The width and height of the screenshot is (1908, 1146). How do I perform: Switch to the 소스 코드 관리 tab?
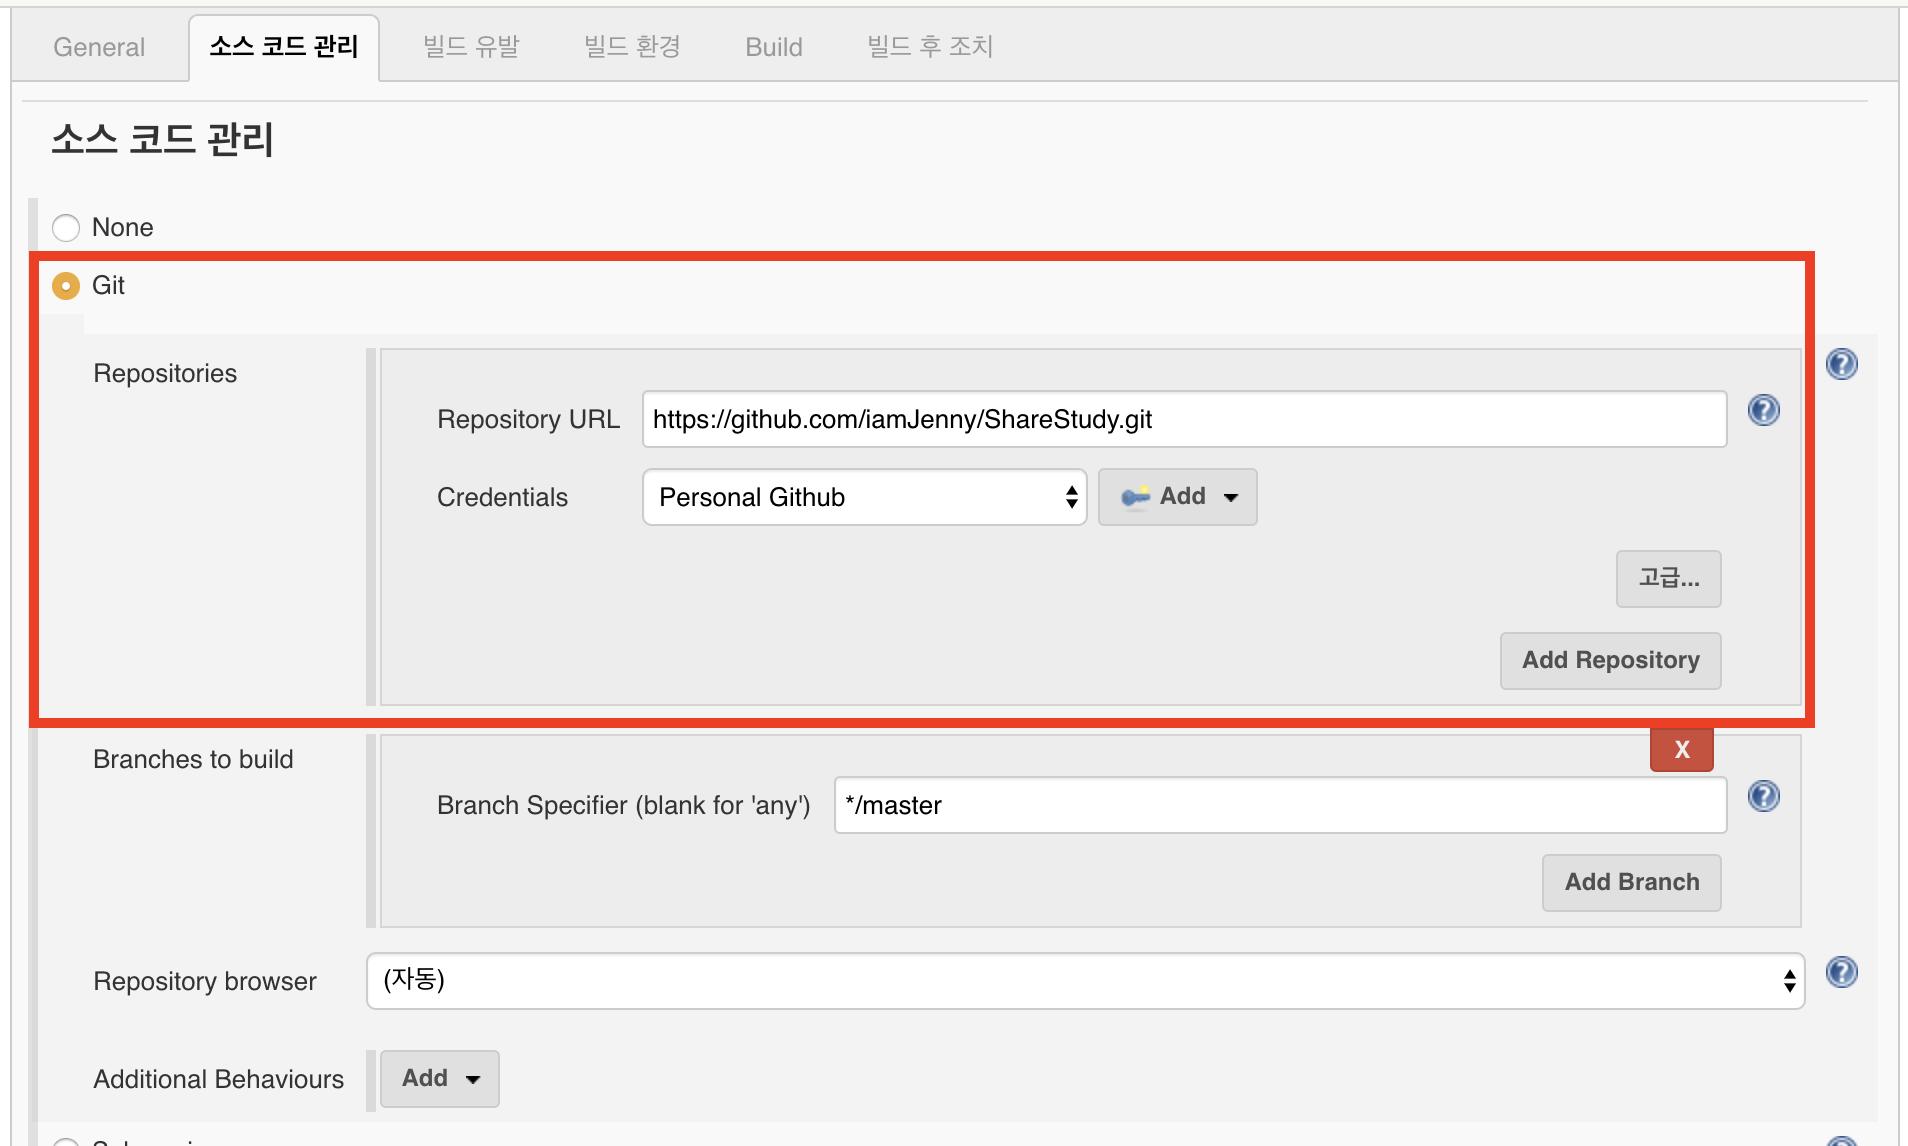click(284, 47)
